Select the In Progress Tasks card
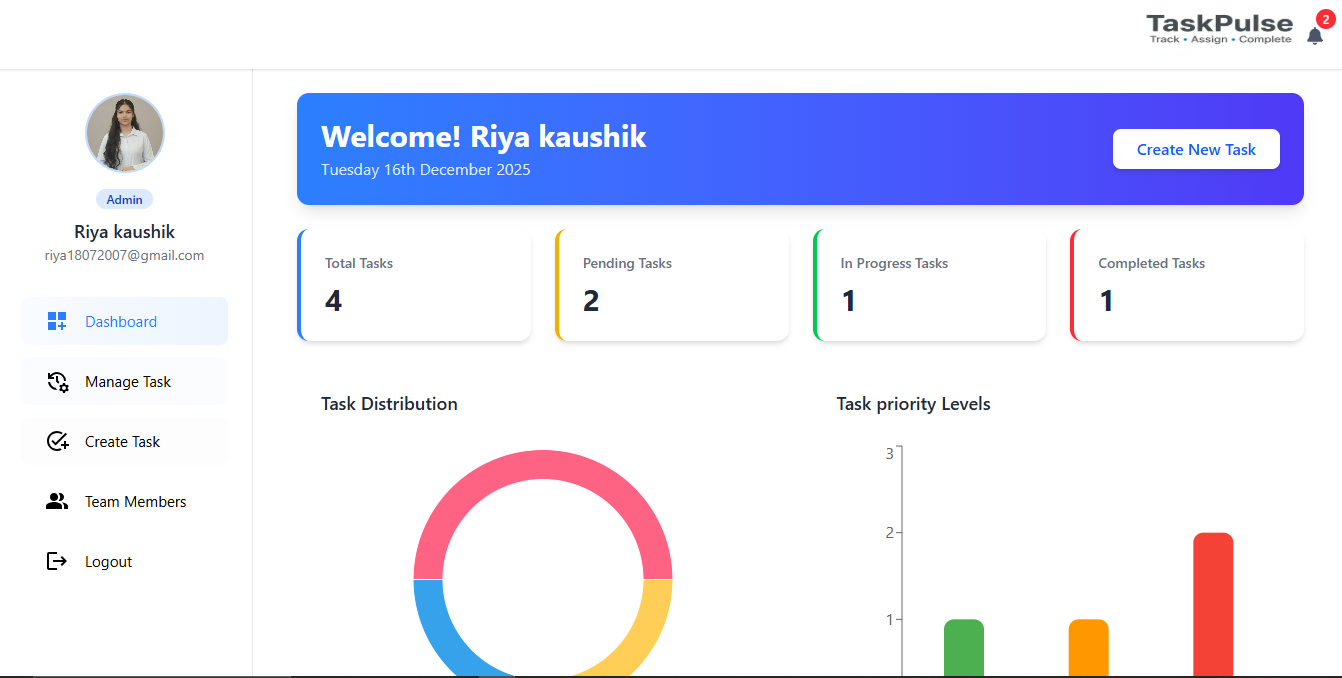Screen dimensions: 1342x678 point(930,285)
